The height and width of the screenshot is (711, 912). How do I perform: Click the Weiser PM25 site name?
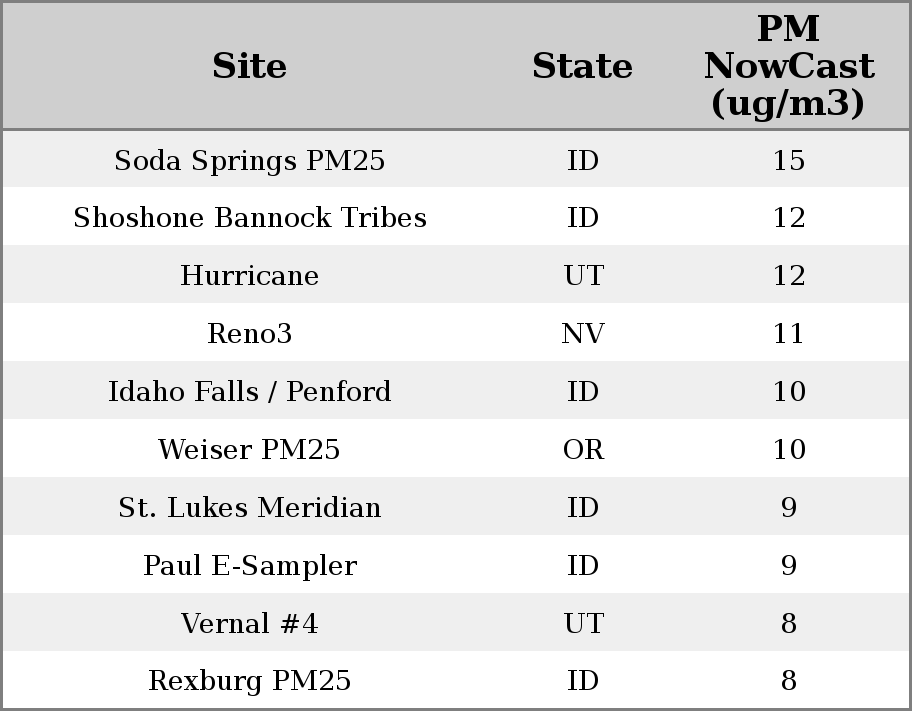249,450
